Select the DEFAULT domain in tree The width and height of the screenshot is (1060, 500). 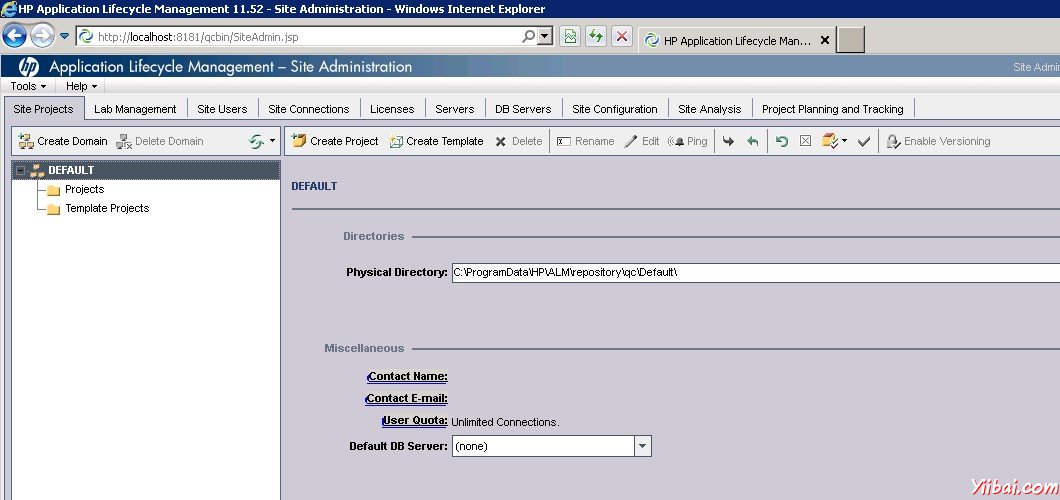[71, 170]
